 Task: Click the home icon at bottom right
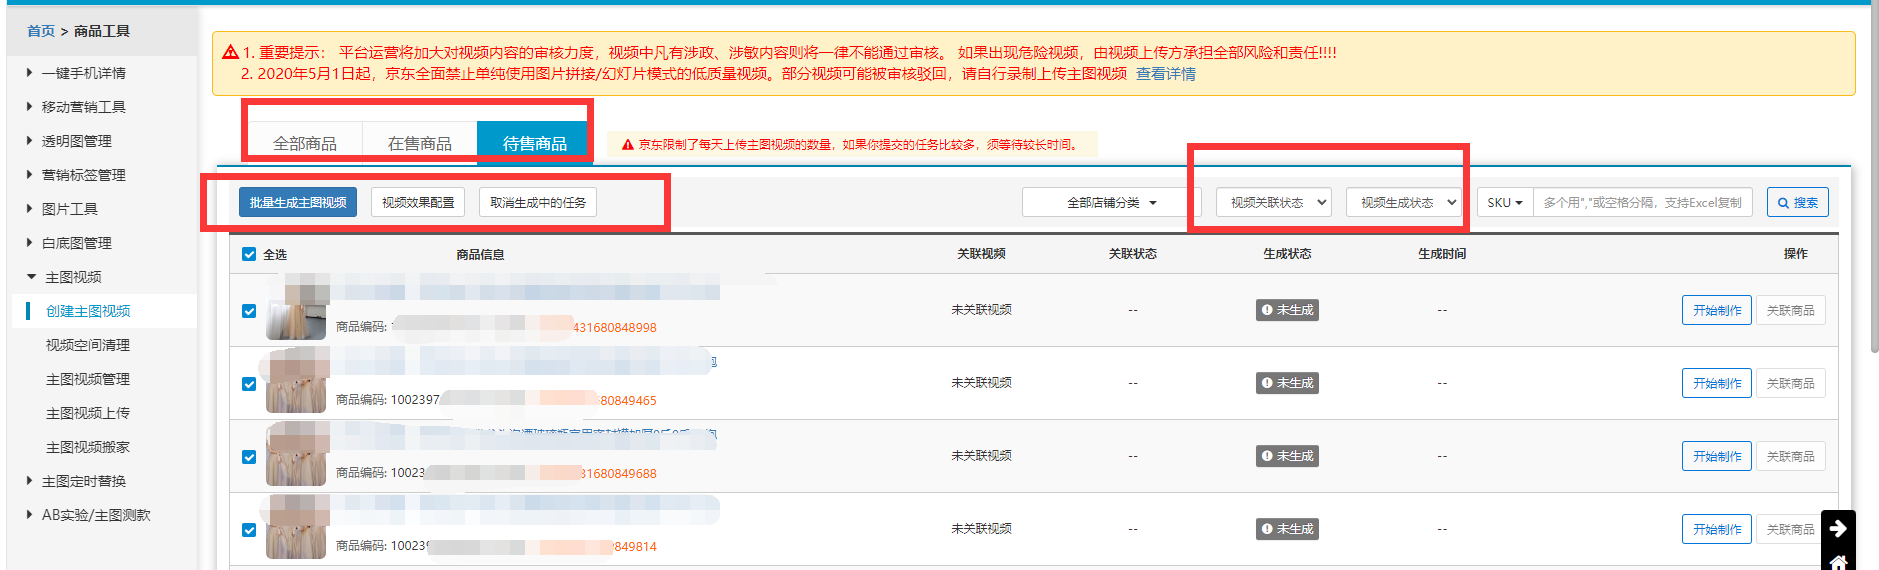(1838, 562)
